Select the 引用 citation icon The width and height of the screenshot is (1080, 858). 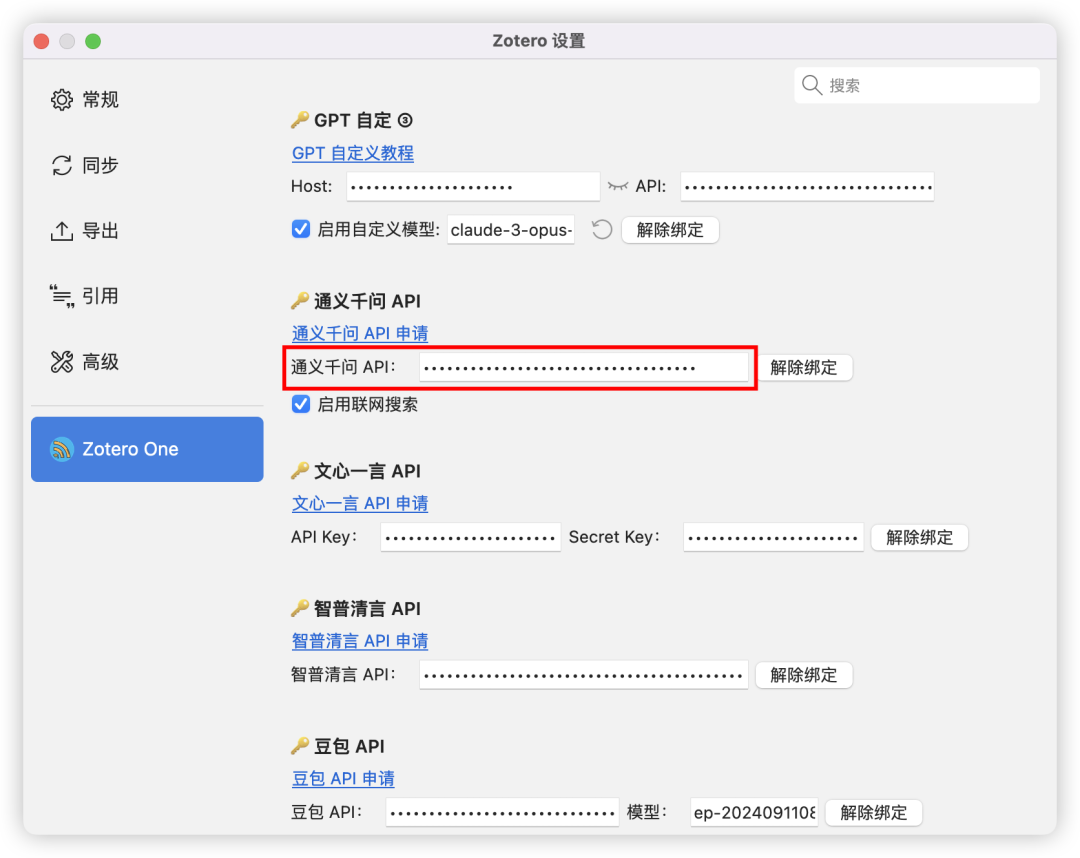[x=61, y=295]
